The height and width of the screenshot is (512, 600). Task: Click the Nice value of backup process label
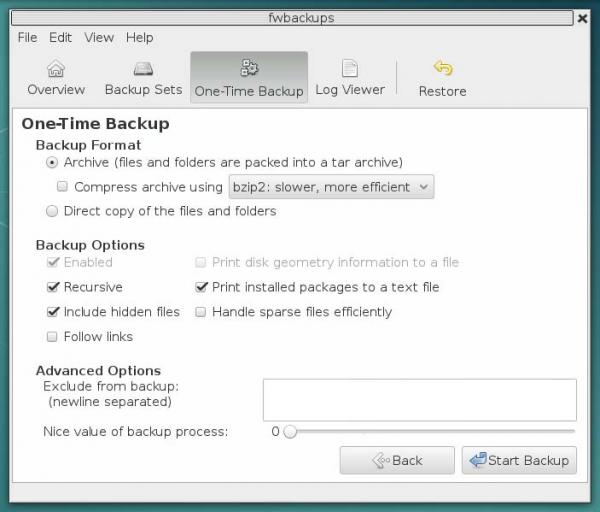pos(135,432)
